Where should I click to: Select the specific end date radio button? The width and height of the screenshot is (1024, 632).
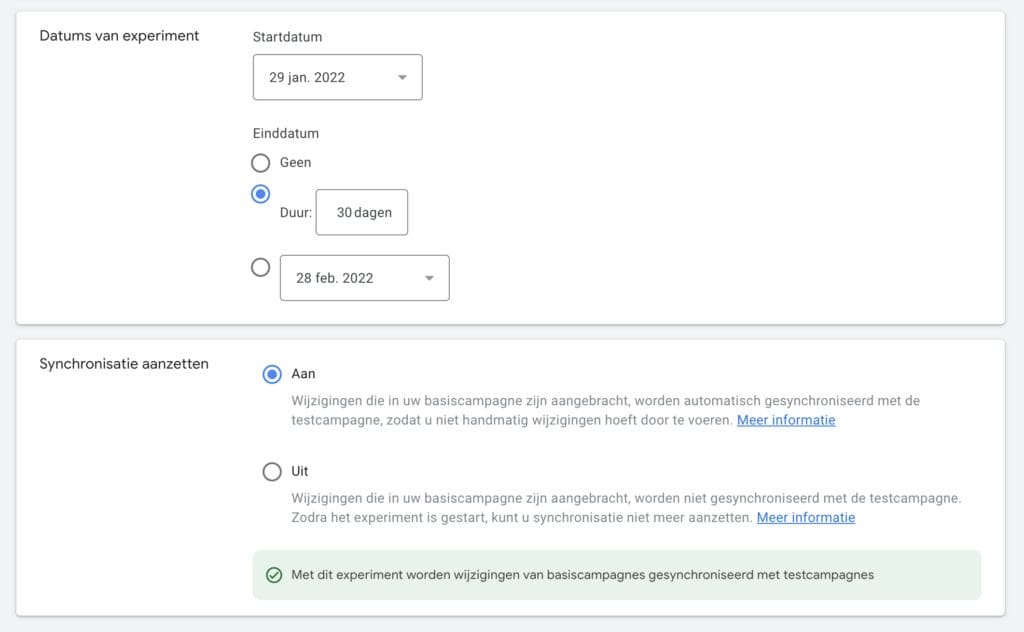coord(261,267)
